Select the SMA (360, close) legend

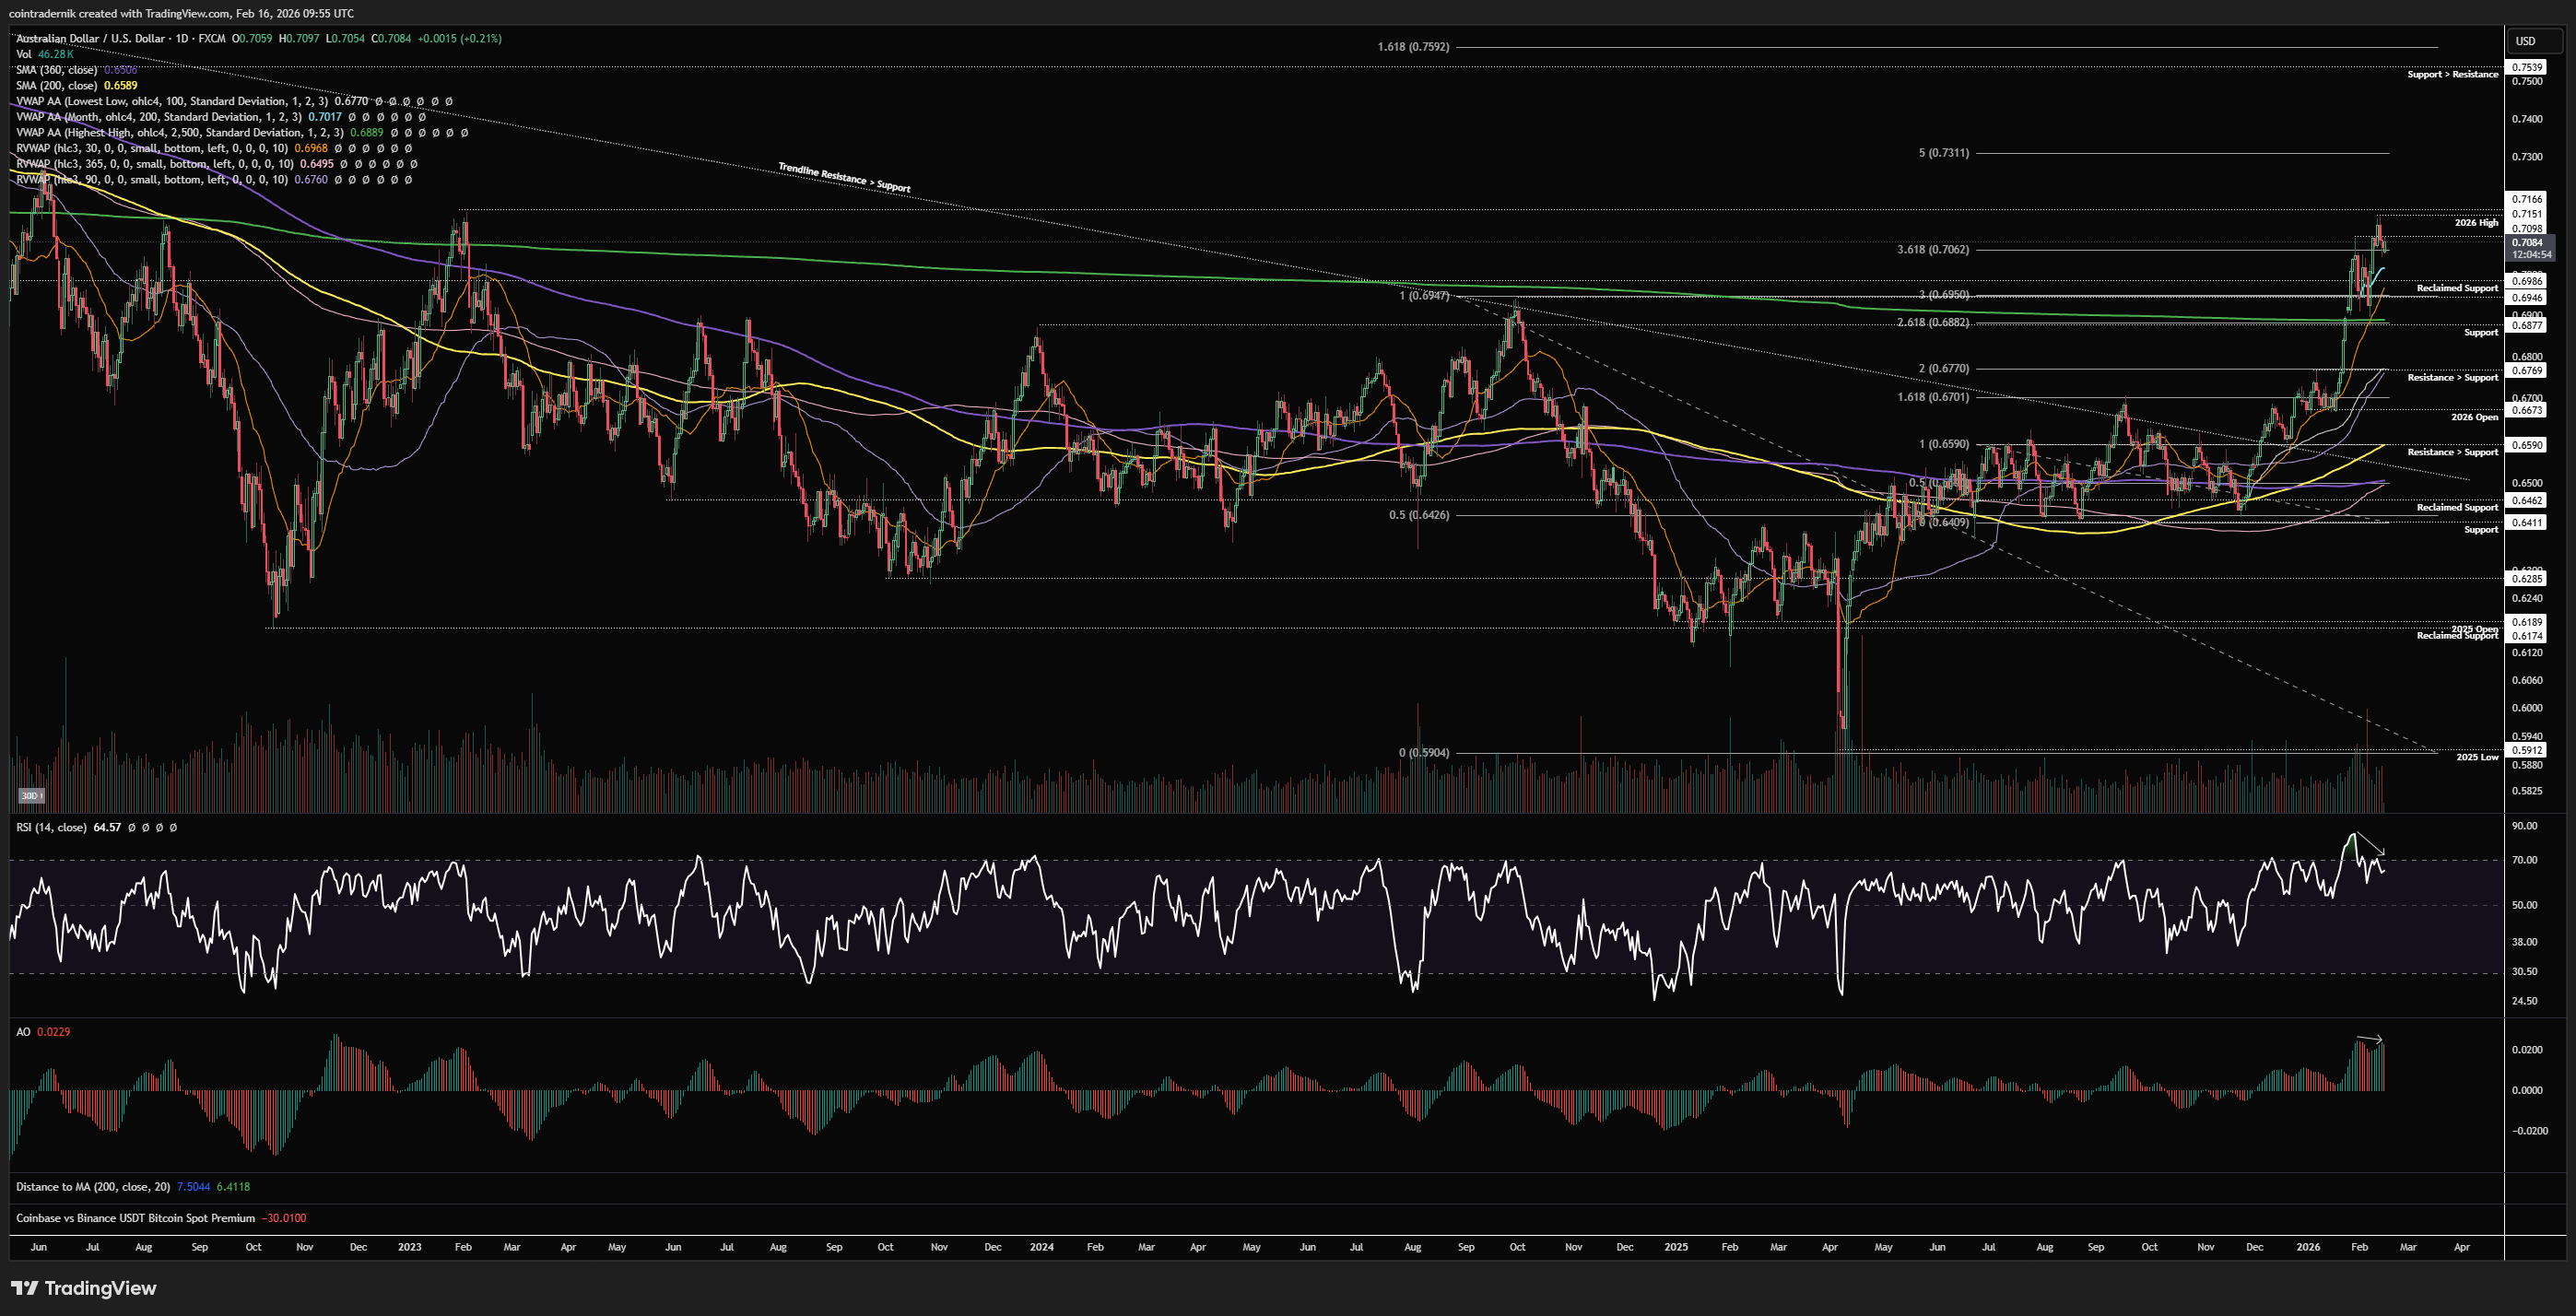(x=56, y=70)
